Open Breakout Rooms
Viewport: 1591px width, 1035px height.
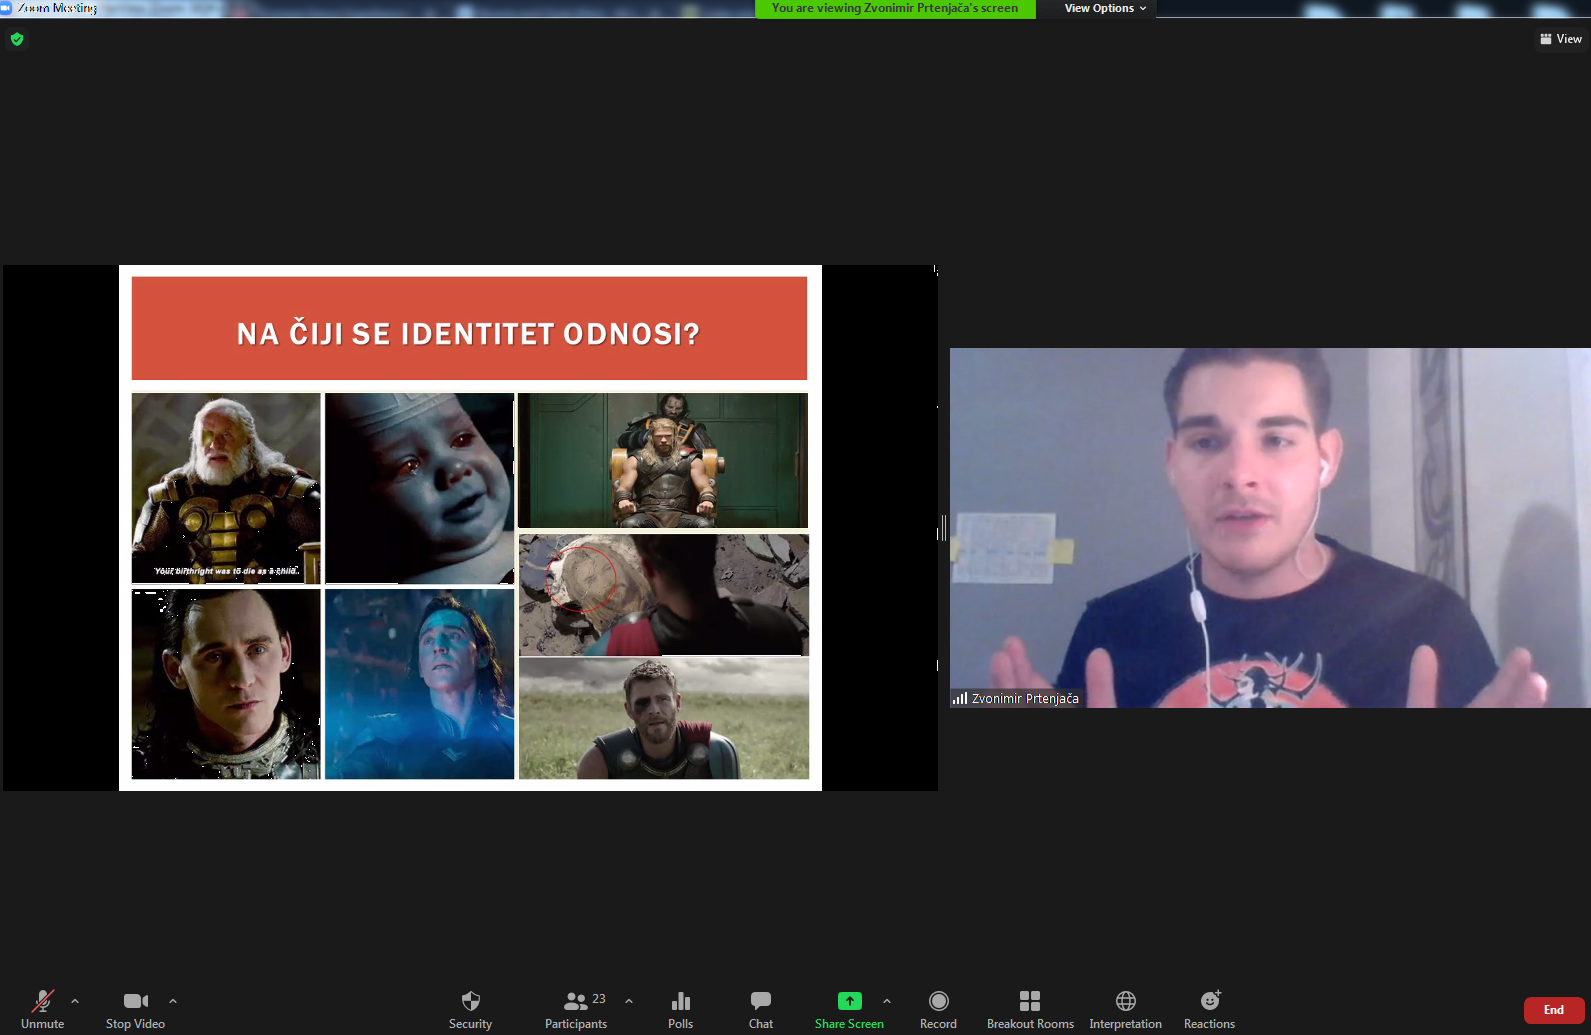click(1030, 1009)
